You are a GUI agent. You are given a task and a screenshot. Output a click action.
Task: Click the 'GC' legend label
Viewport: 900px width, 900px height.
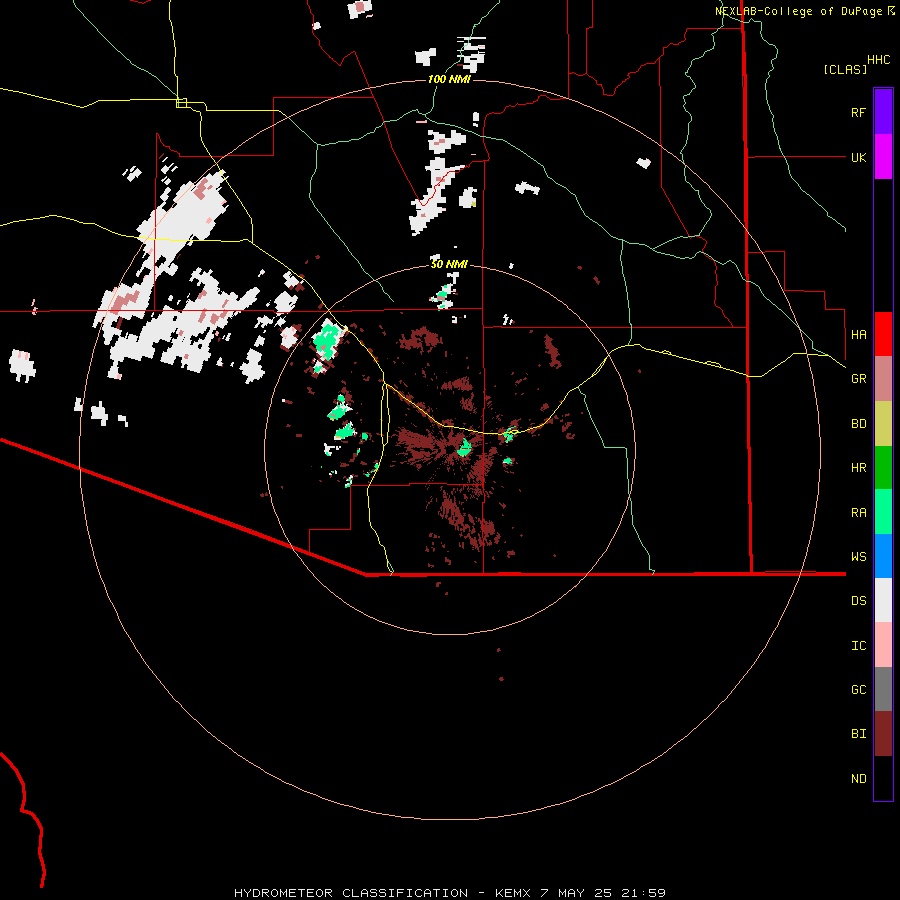pyautogui.click(x=858, y=690)
